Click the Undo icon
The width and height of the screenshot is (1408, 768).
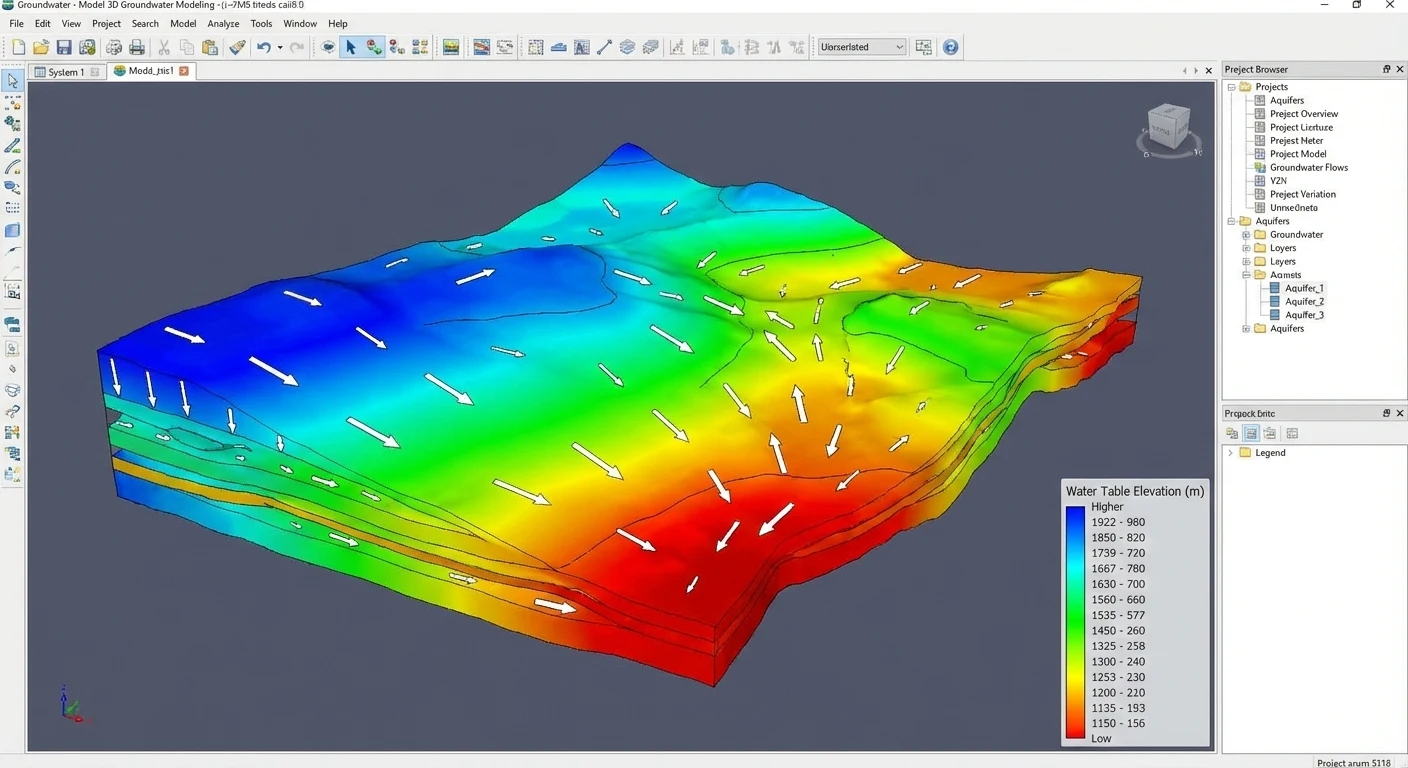pos(264,47)
